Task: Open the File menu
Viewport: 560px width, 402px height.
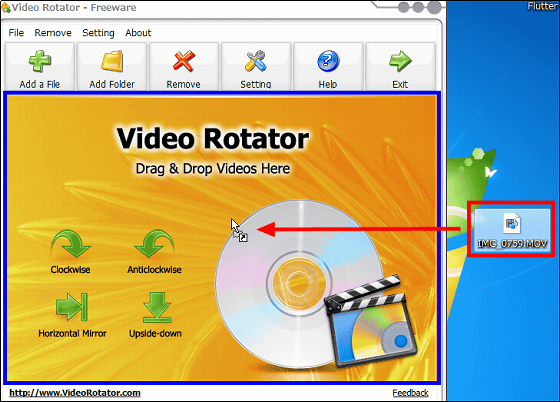Action: point(16,33)
